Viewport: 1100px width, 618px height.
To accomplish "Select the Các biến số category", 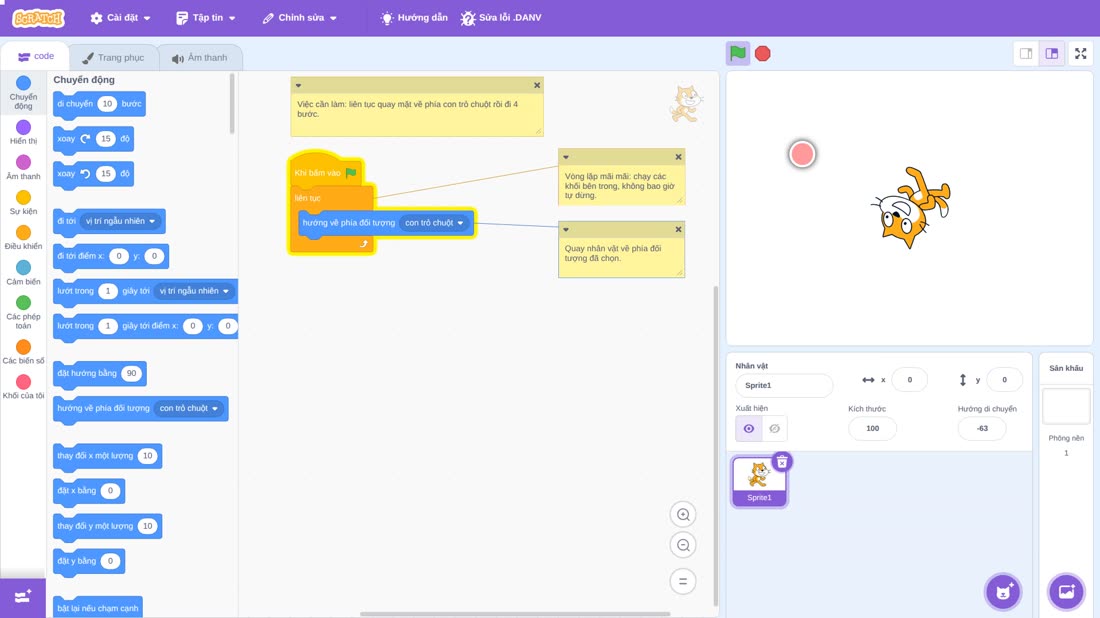I will (23, 352).
